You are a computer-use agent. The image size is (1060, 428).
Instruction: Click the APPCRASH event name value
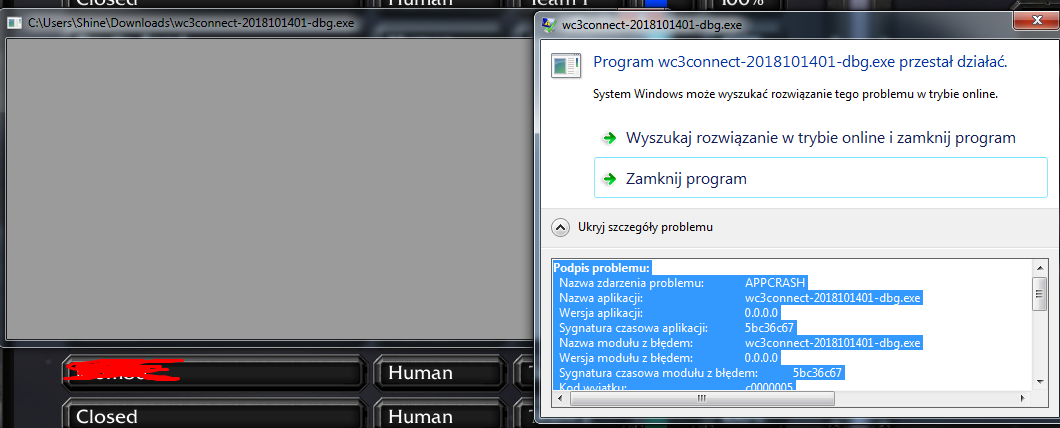click(x=775, y=283)
